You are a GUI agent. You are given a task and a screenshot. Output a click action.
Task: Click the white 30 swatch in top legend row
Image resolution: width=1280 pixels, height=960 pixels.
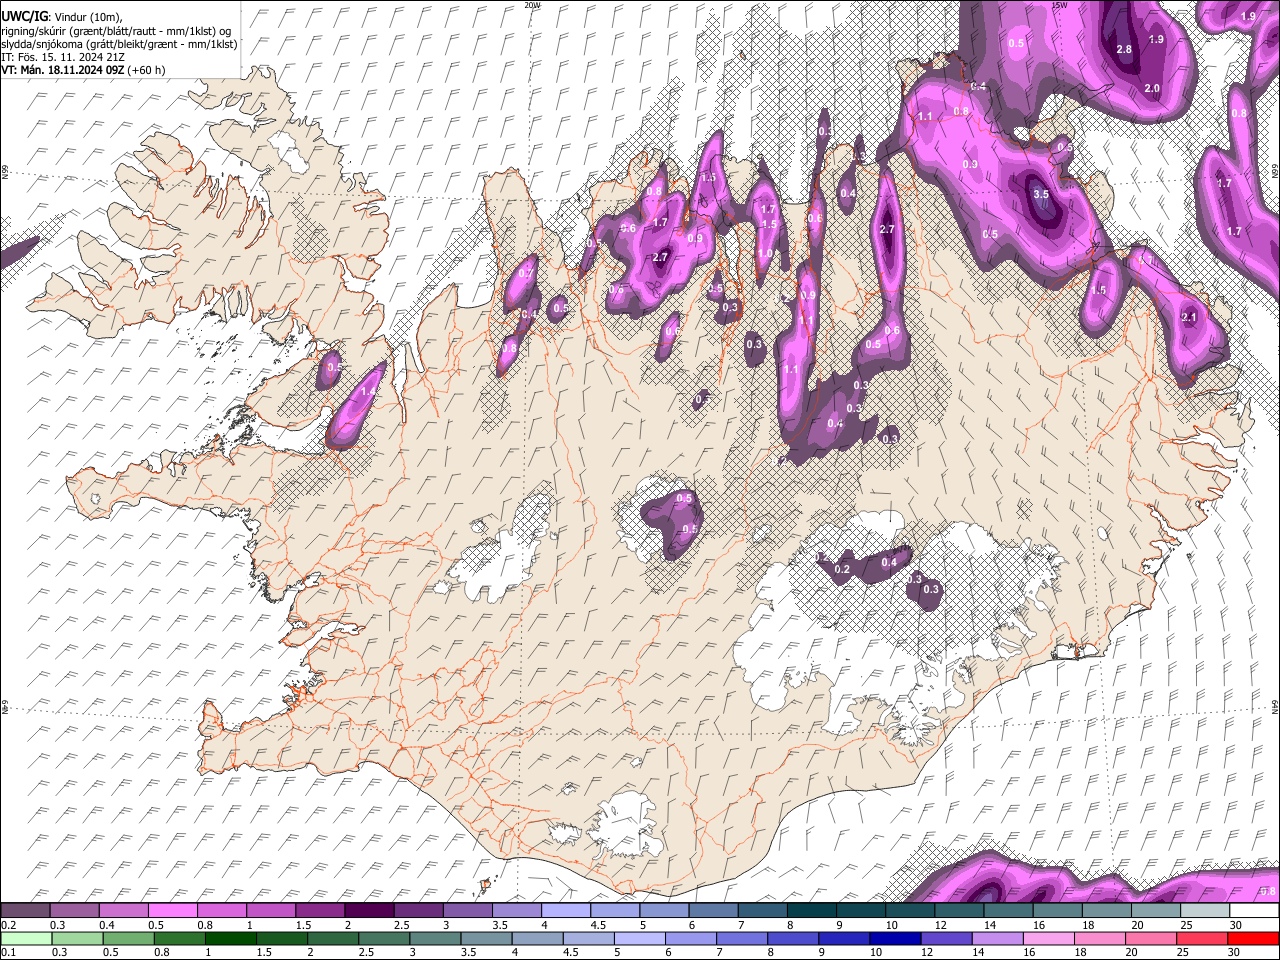(1254, 910)
